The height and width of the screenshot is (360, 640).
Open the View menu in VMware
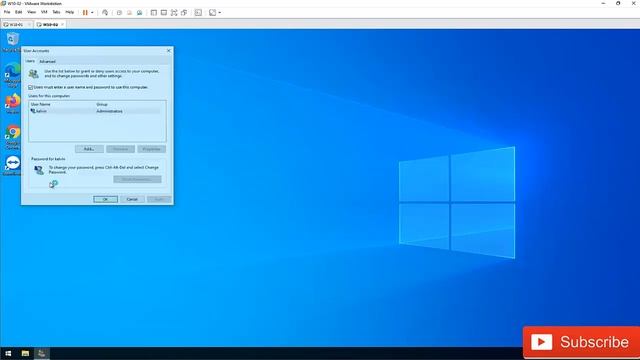[x=31, y=12]
